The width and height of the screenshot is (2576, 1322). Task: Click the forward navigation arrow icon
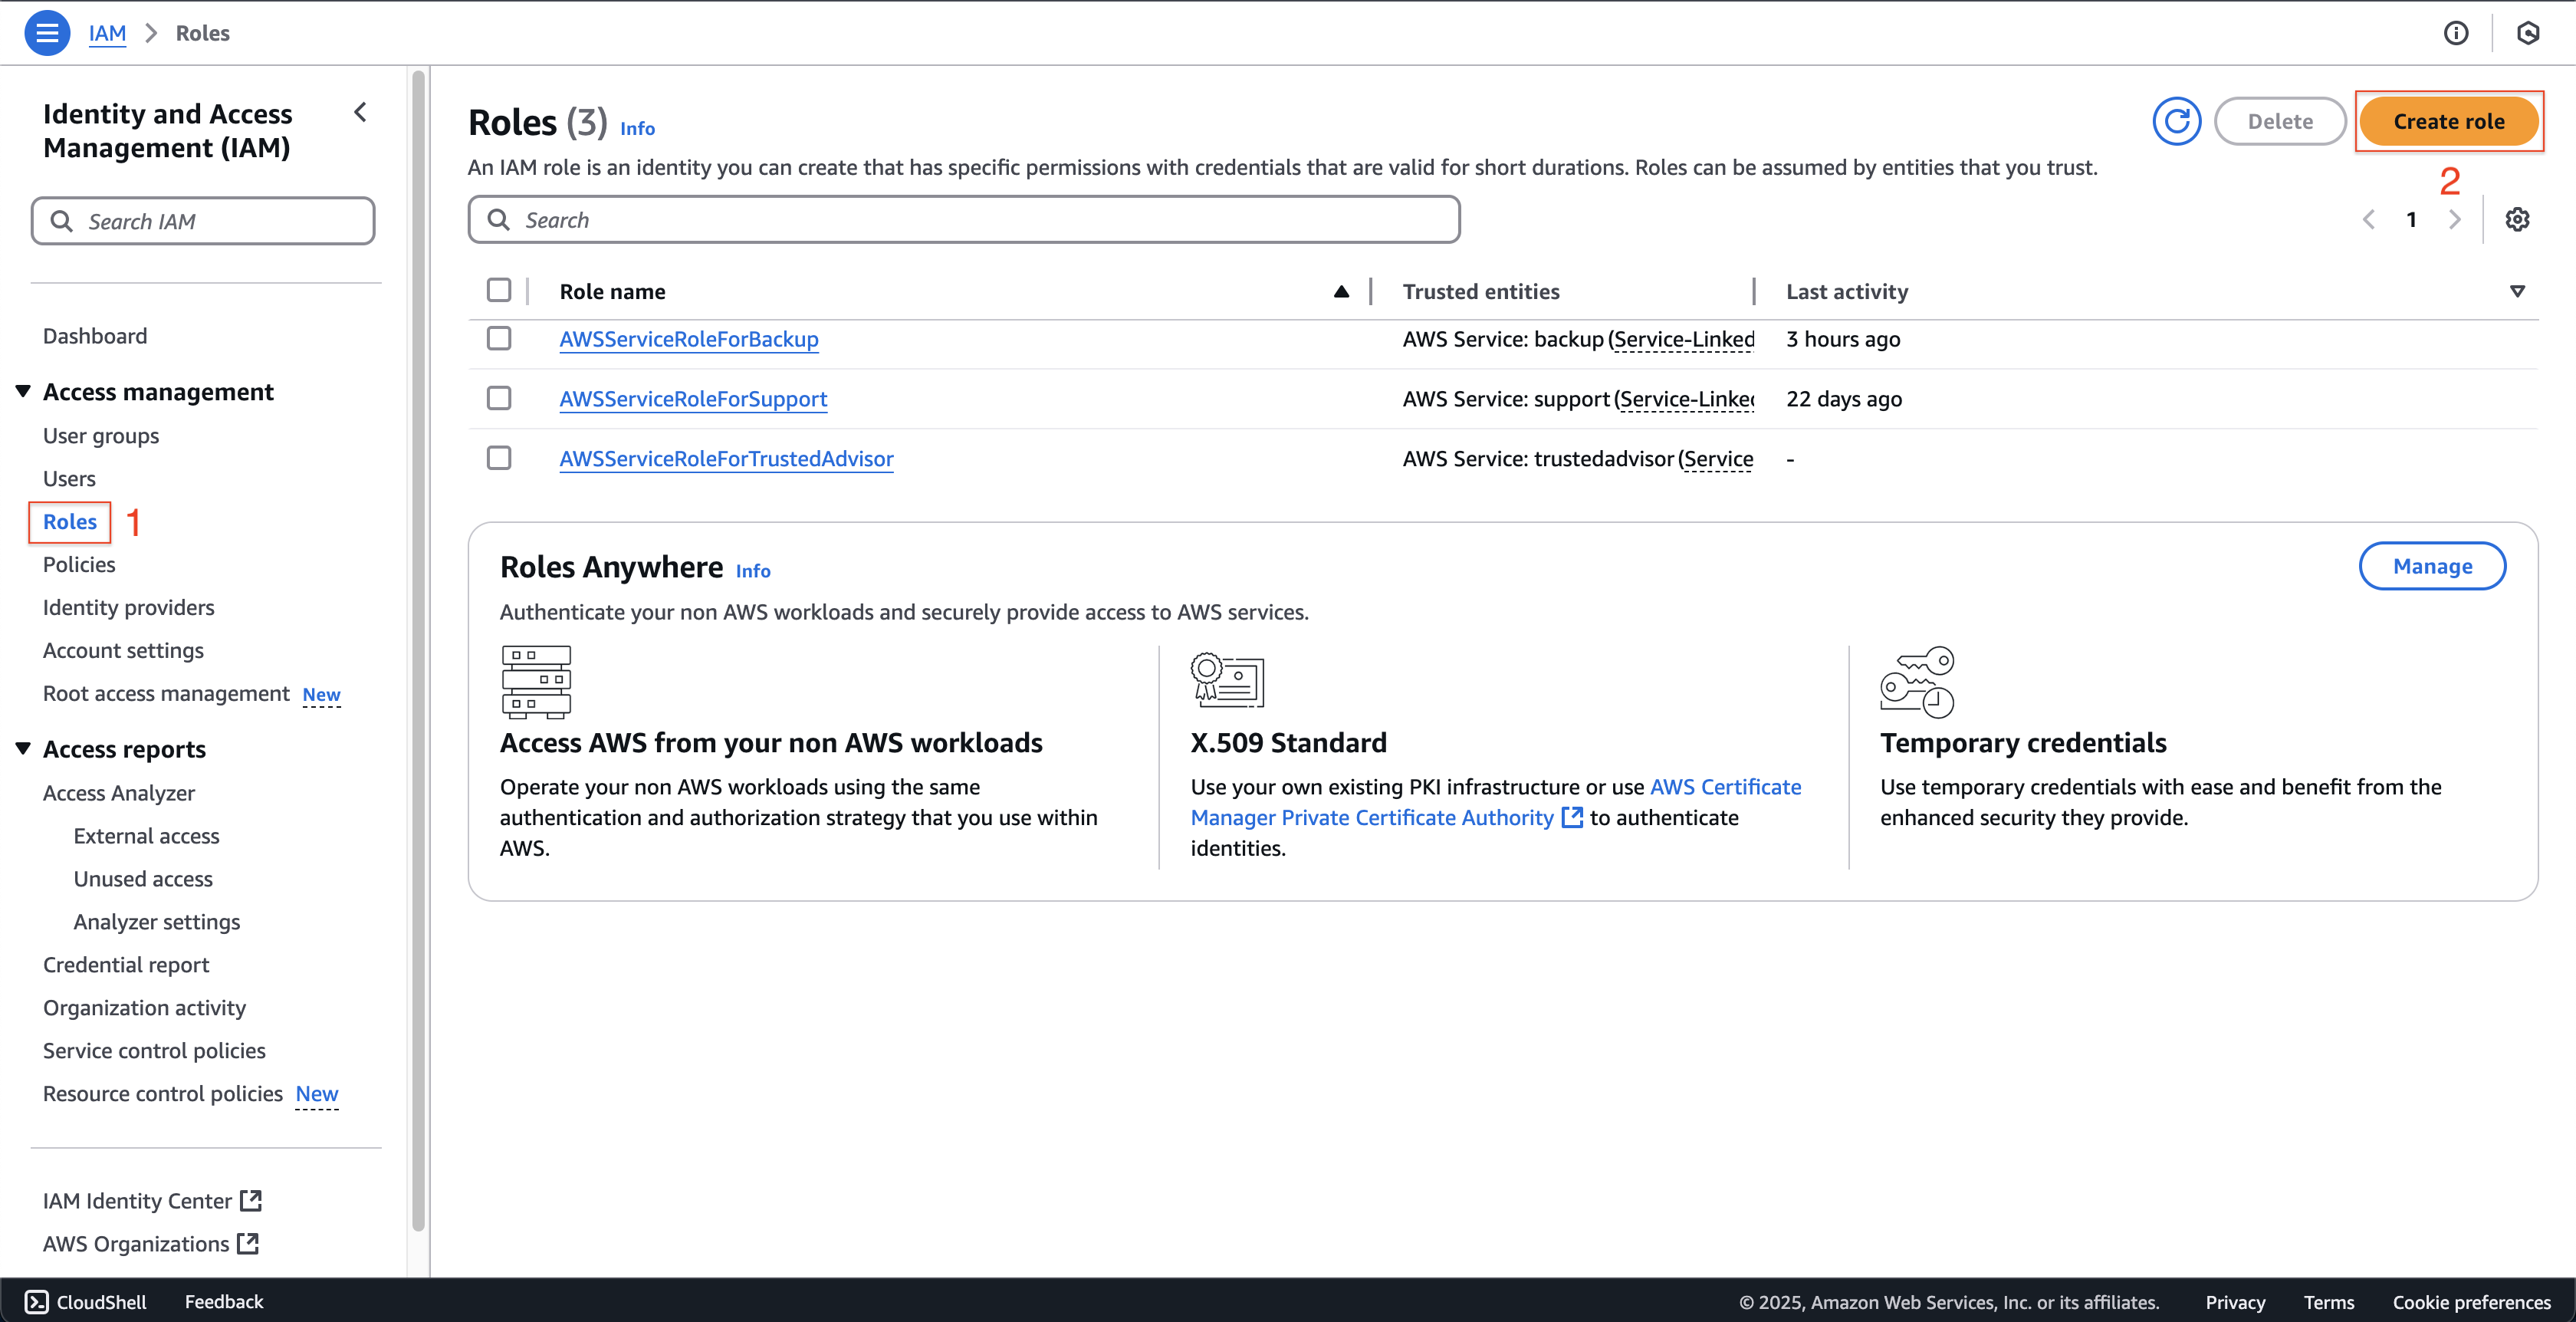pyautogui.click(x=2456, y=219)
